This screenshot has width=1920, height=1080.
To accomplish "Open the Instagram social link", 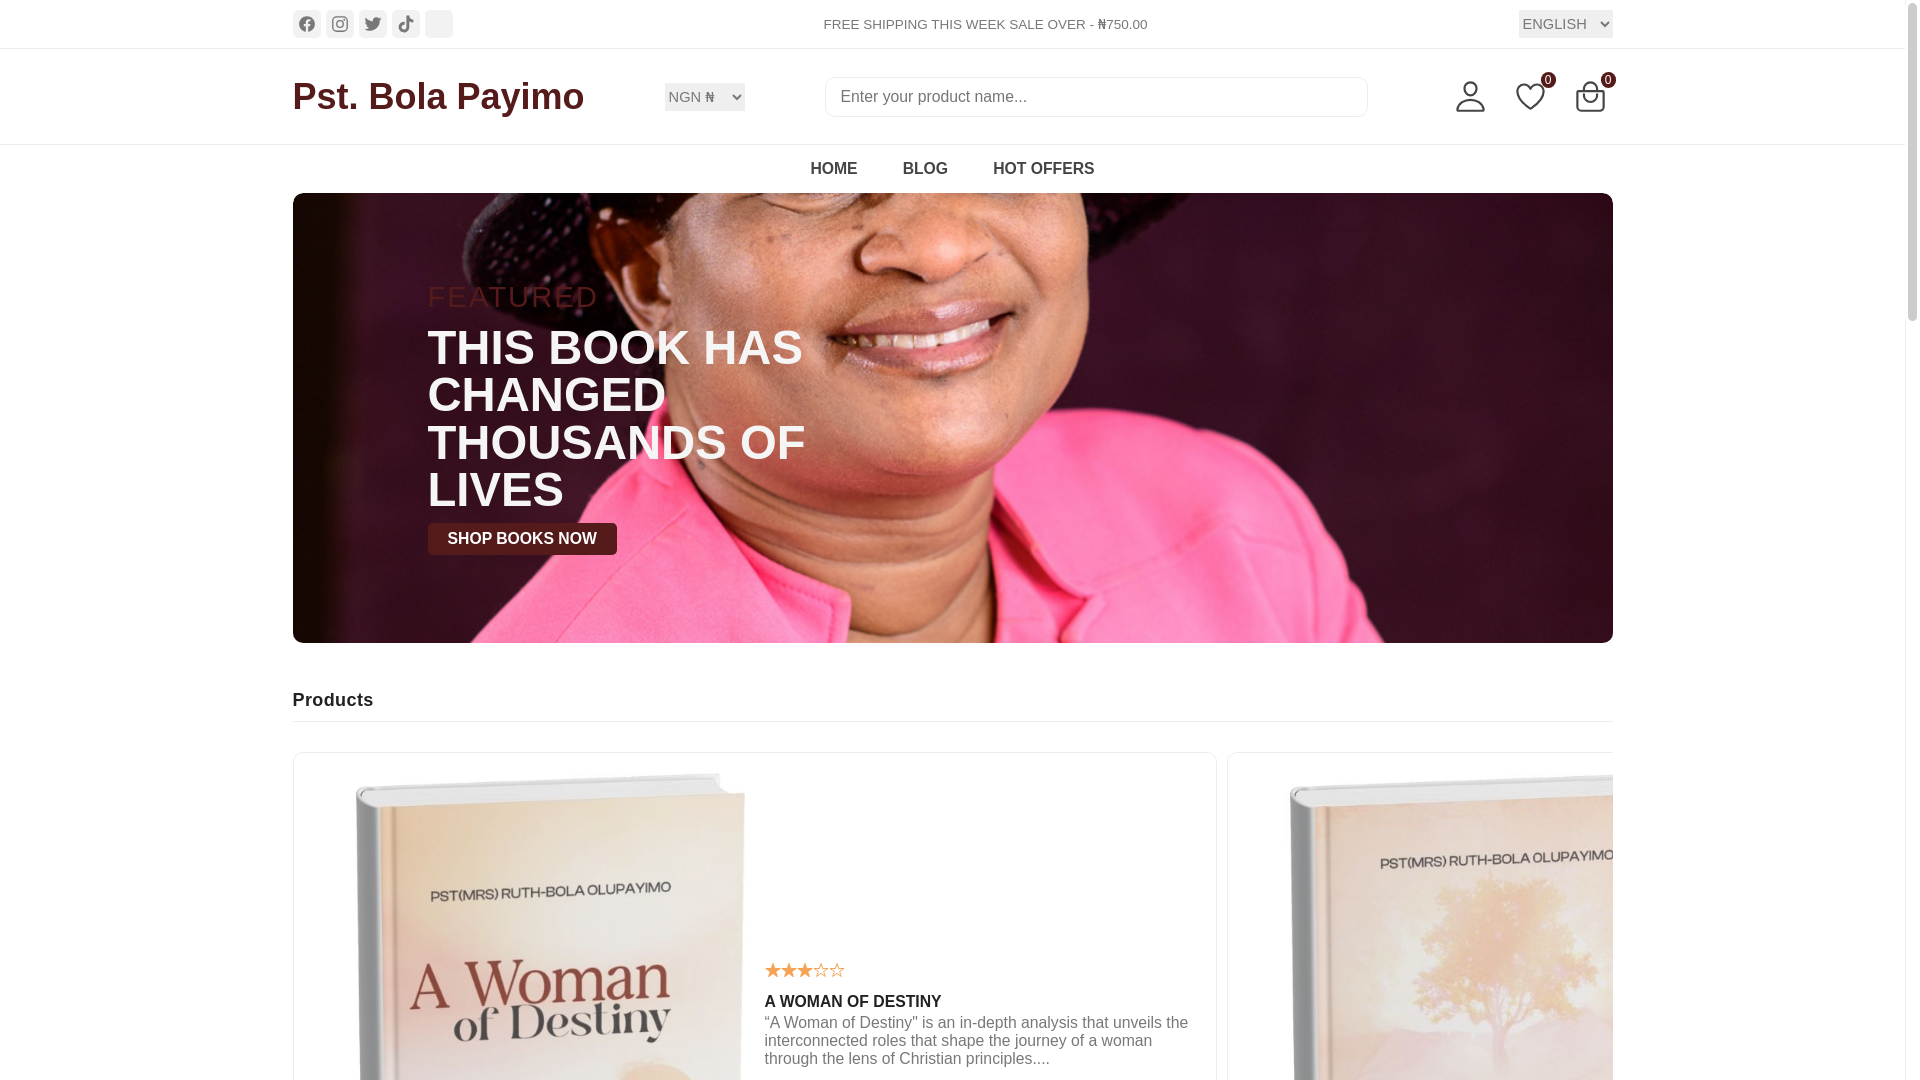I will (339, 24).
